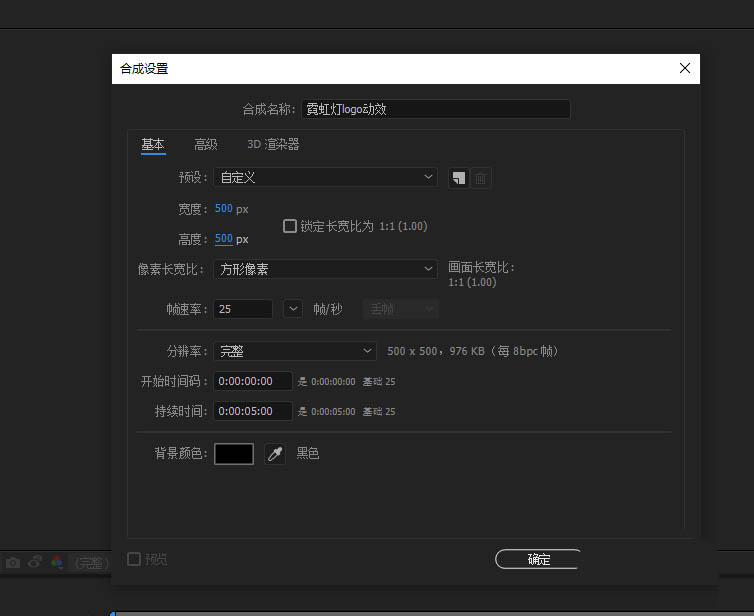The image size is (754, 616).
Task: Toggle lock aspect ratio 1:1 checkbox
Action: point(289,226)
